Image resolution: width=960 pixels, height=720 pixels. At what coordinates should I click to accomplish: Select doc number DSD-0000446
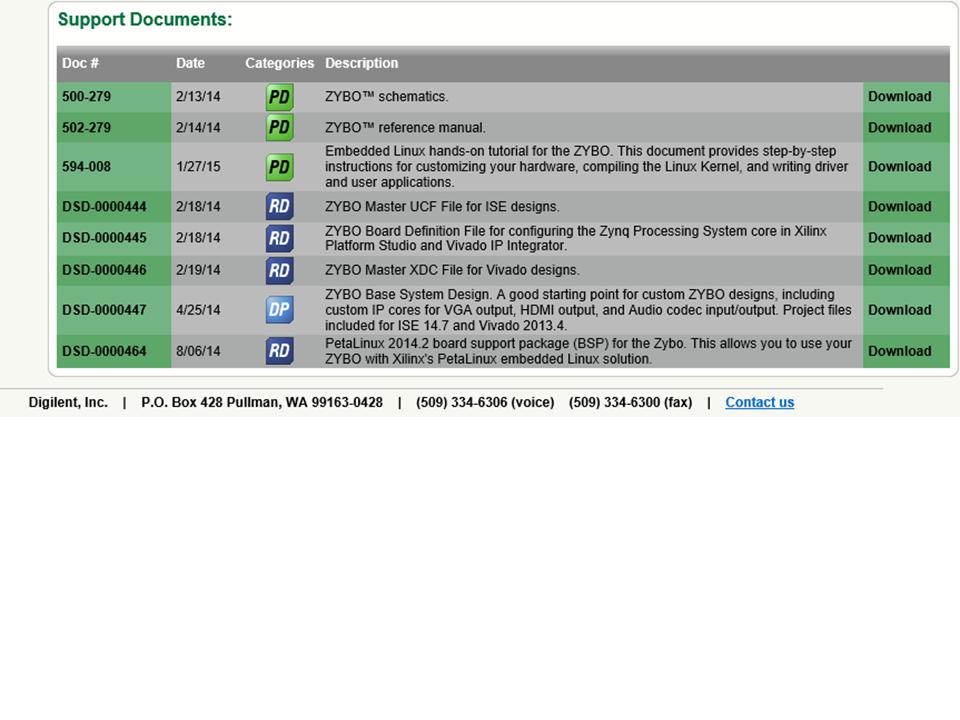104,270
